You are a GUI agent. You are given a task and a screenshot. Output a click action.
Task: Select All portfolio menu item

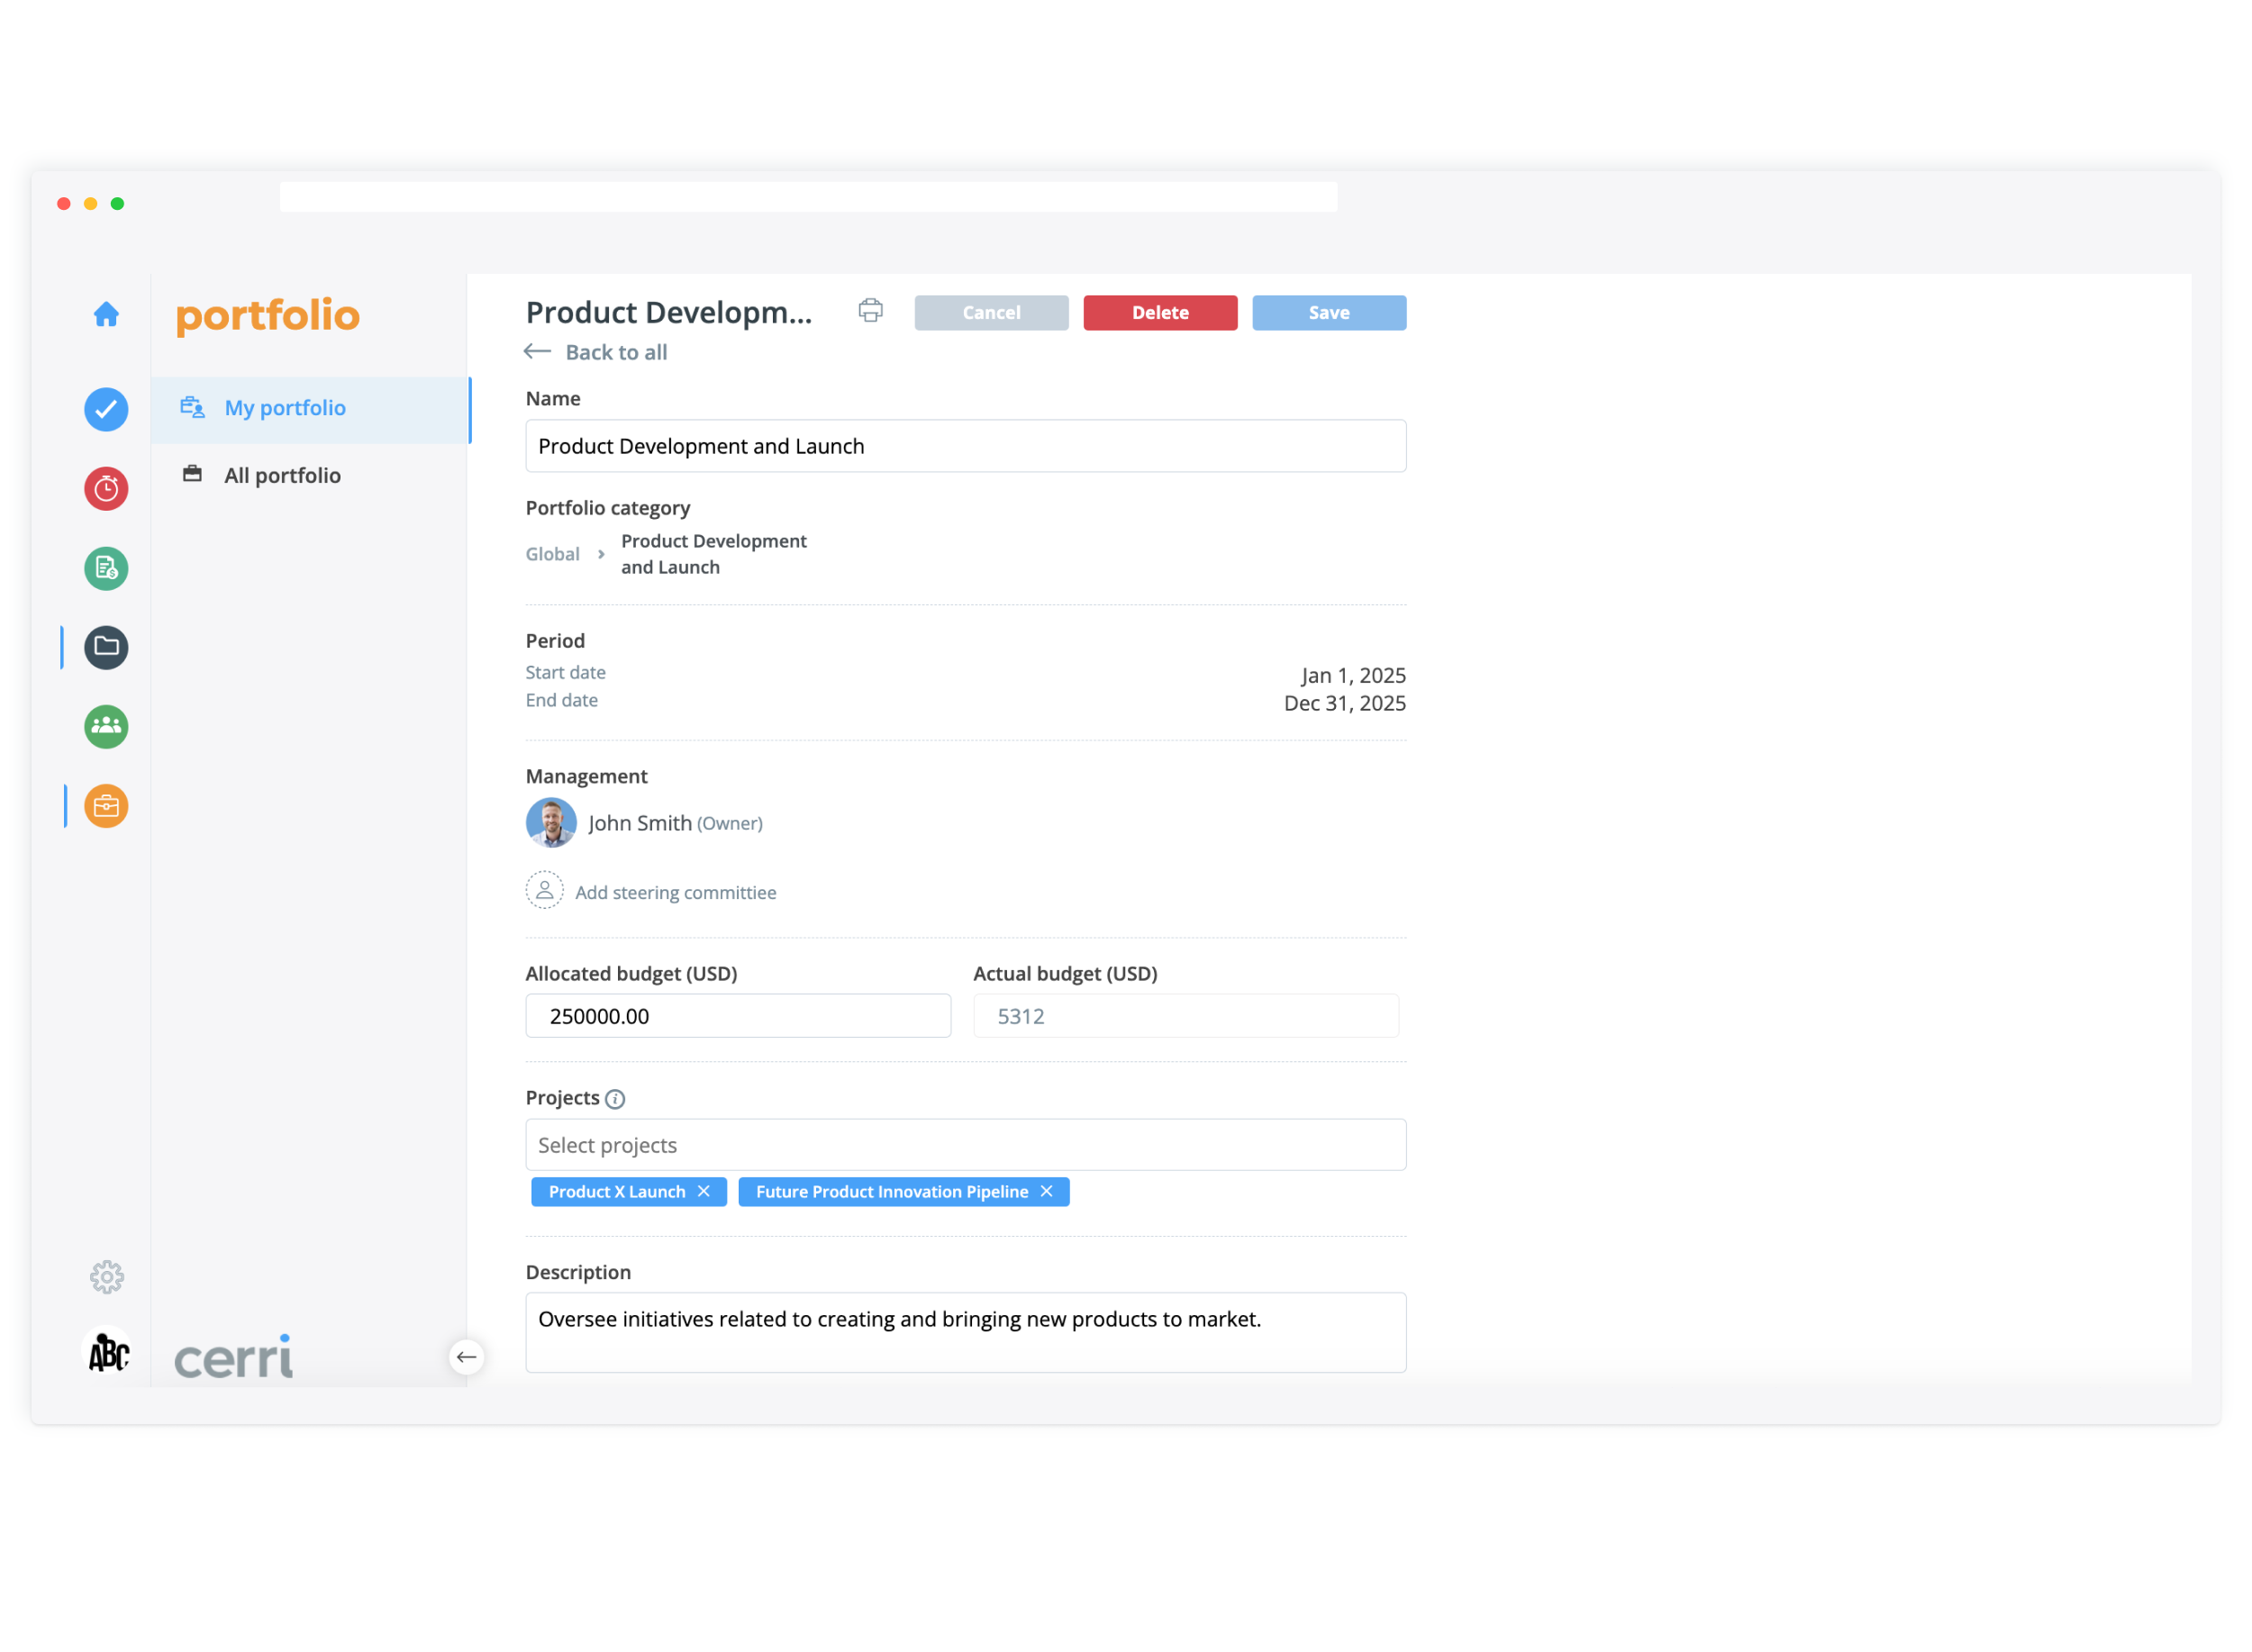[x=282, y=475]
